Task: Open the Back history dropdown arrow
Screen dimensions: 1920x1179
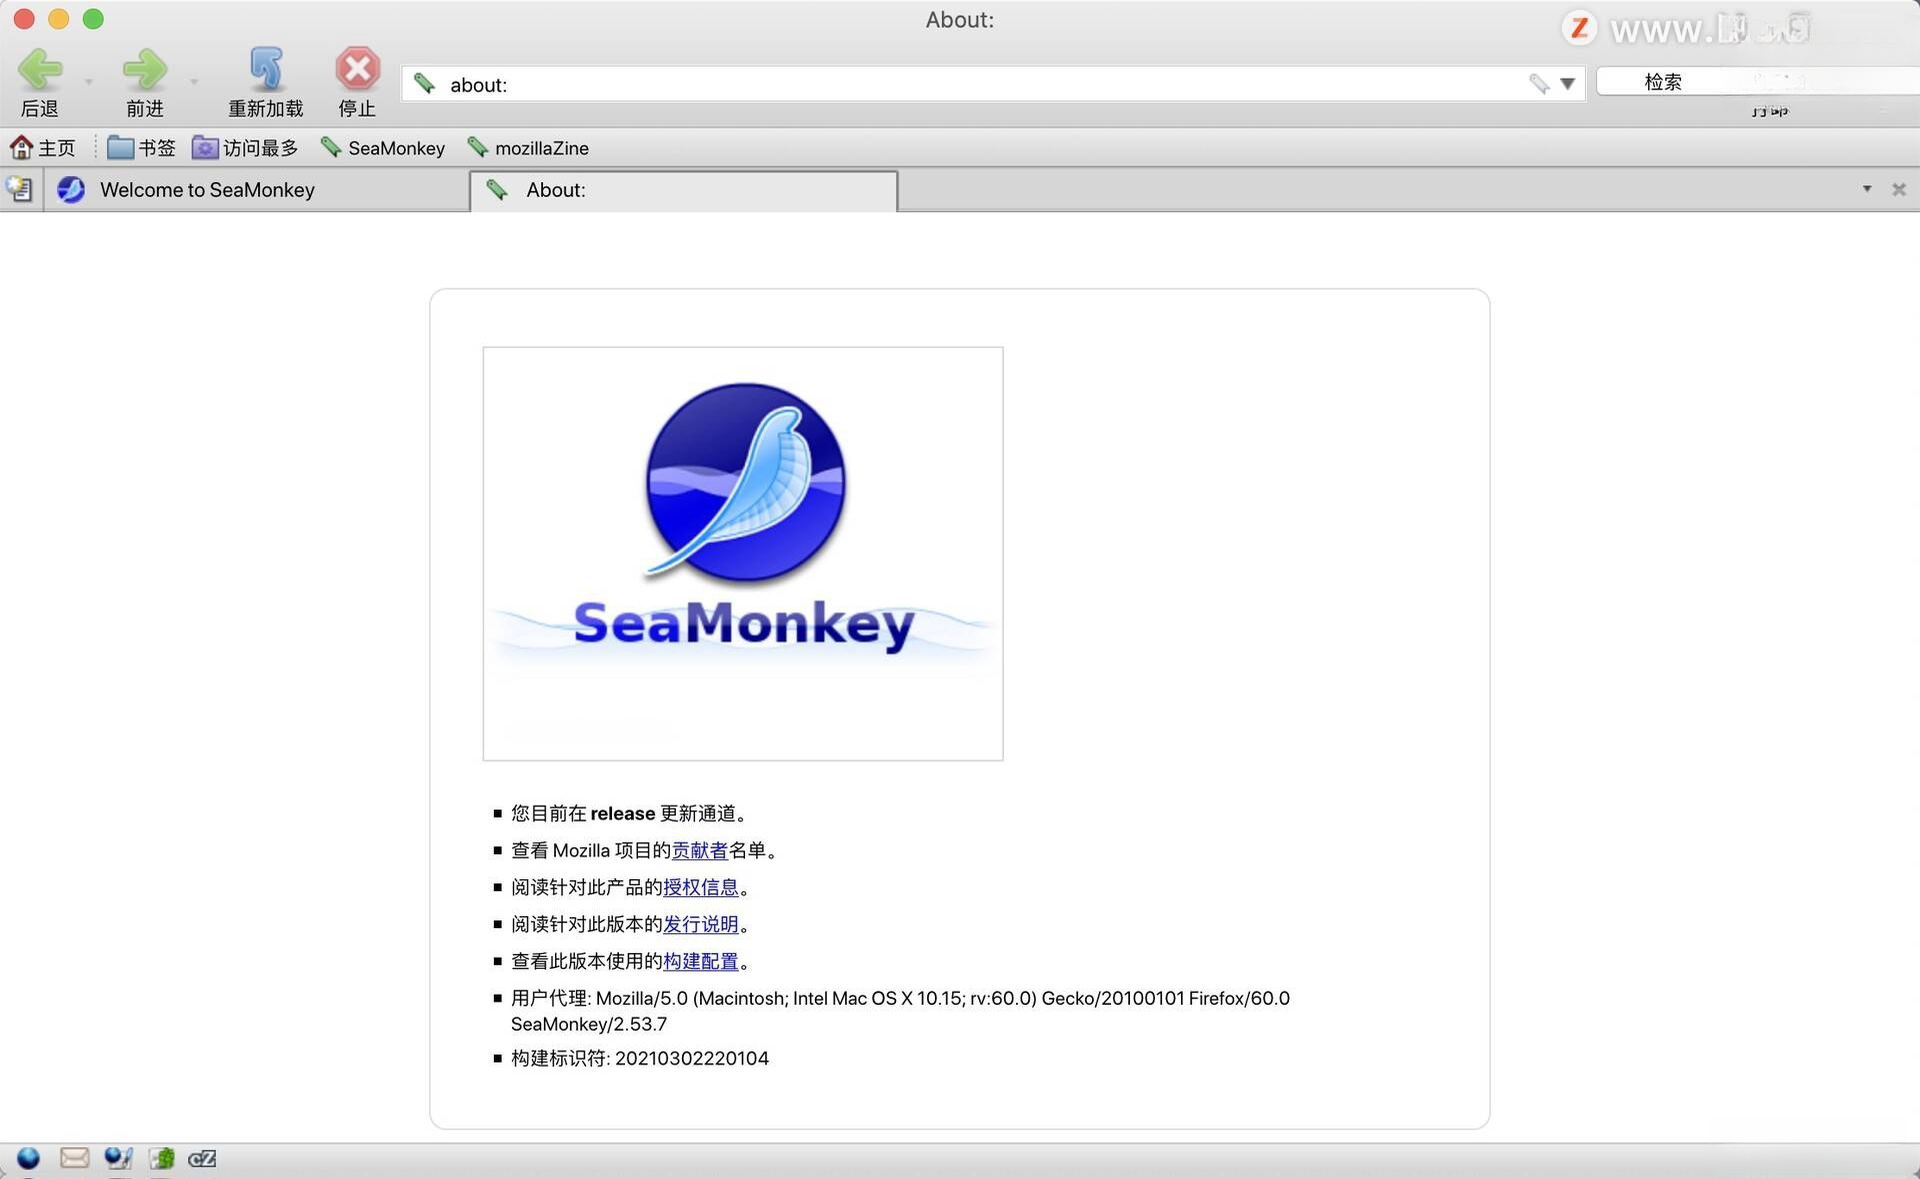Action: [88, 81]
